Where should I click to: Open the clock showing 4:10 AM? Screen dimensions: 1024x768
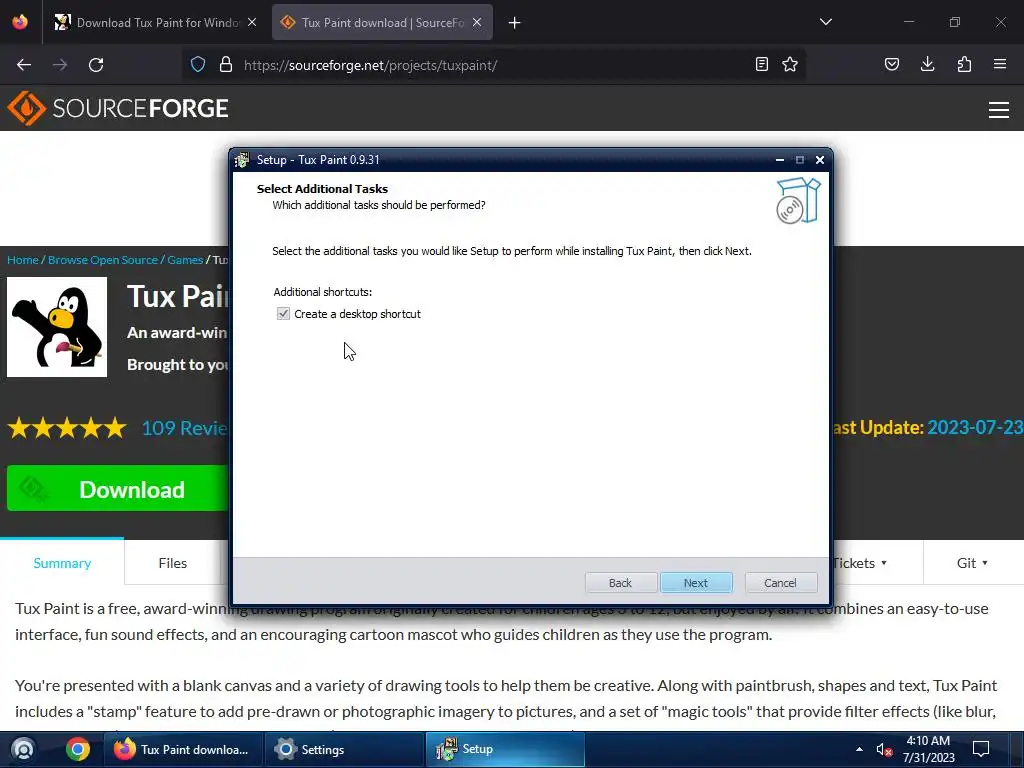pos(928,749)
